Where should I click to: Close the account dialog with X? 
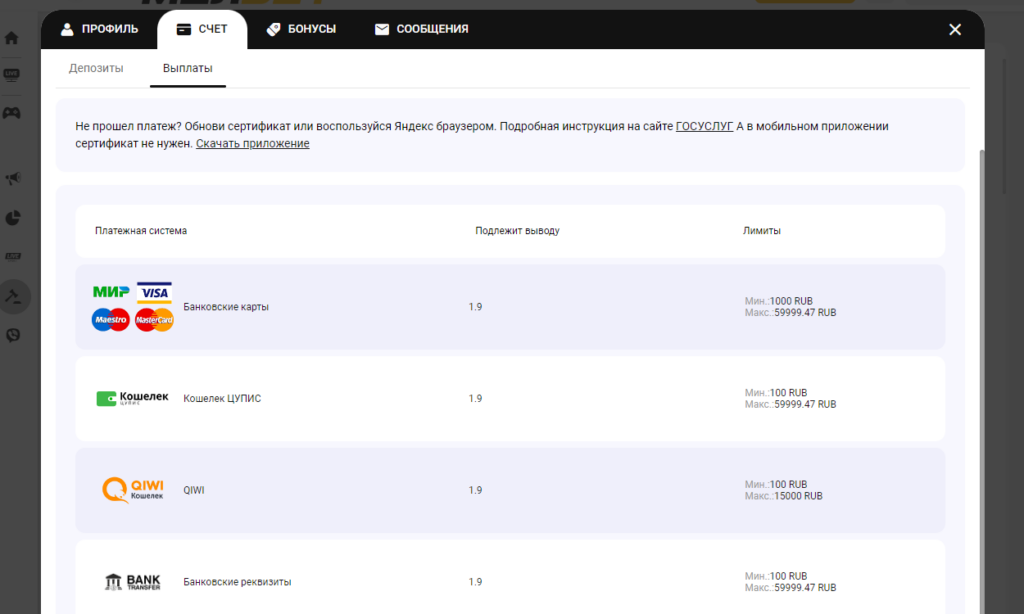click(x=955, y=29)
